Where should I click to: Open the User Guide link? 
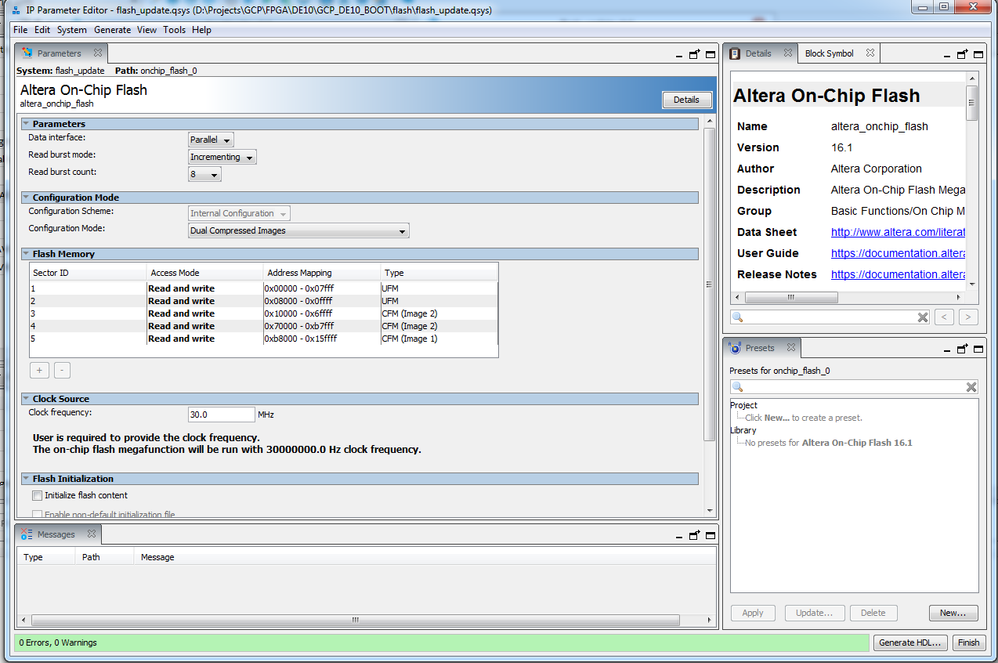[897, 253]
